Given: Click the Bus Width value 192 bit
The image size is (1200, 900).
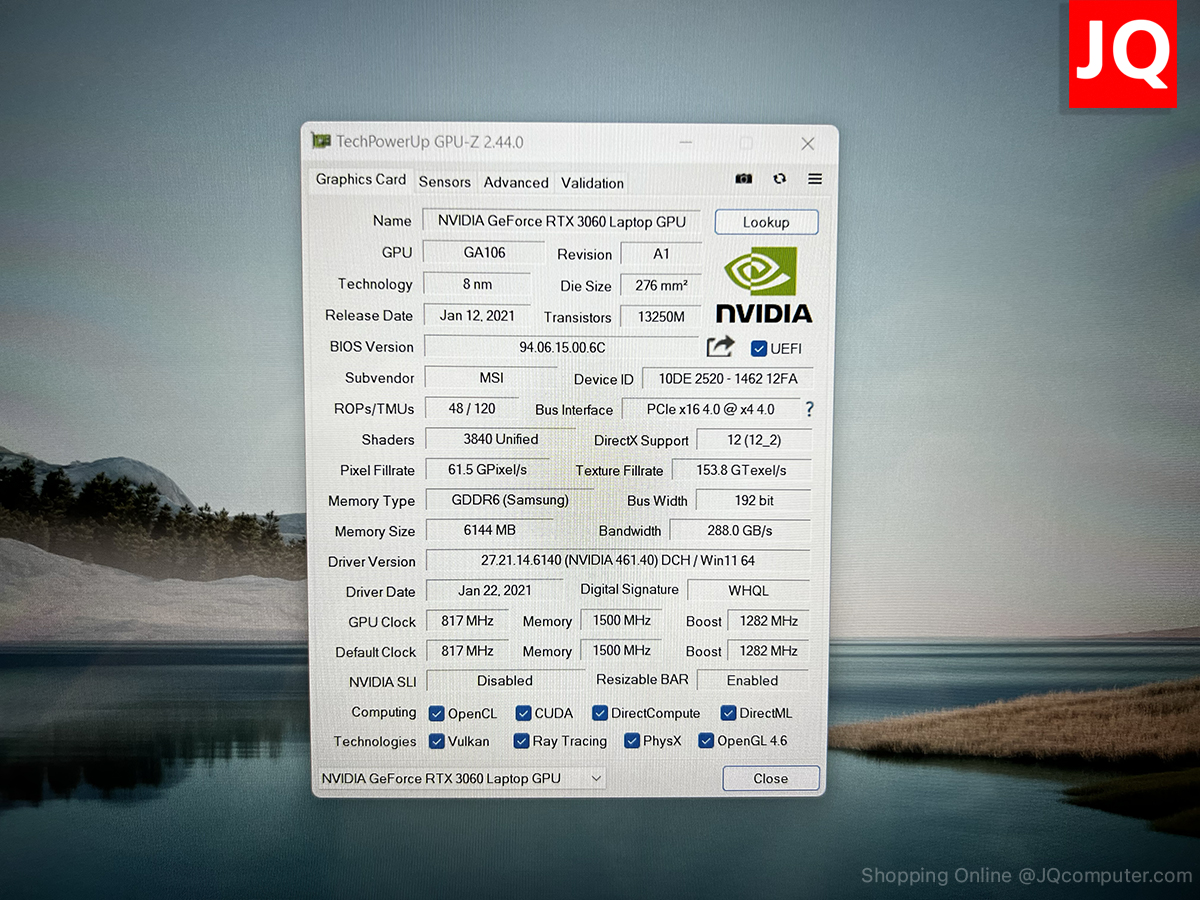Looking at the screenshot, I should (753, 500).
